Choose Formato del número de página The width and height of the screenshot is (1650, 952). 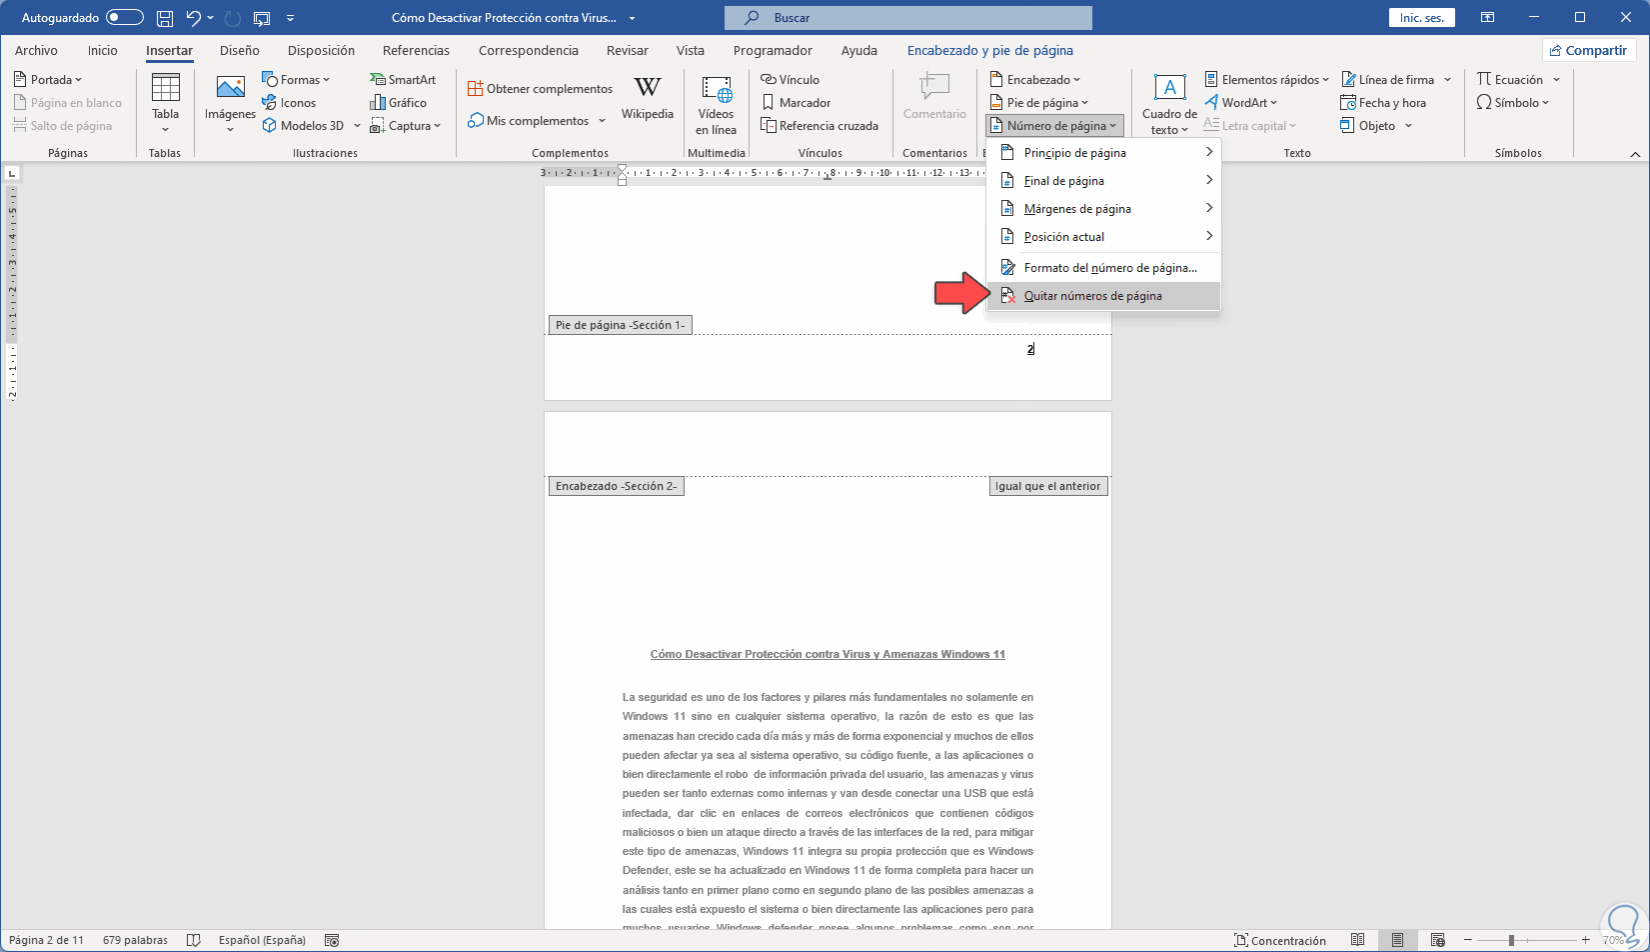1103,268
